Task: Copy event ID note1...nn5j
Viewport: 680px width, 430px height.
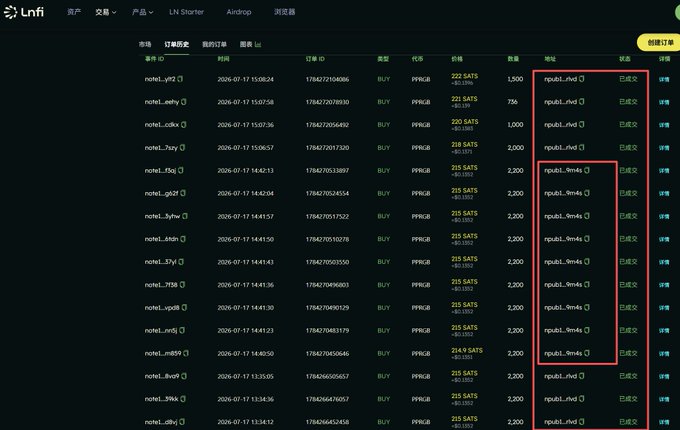Action: click(182, 330)
